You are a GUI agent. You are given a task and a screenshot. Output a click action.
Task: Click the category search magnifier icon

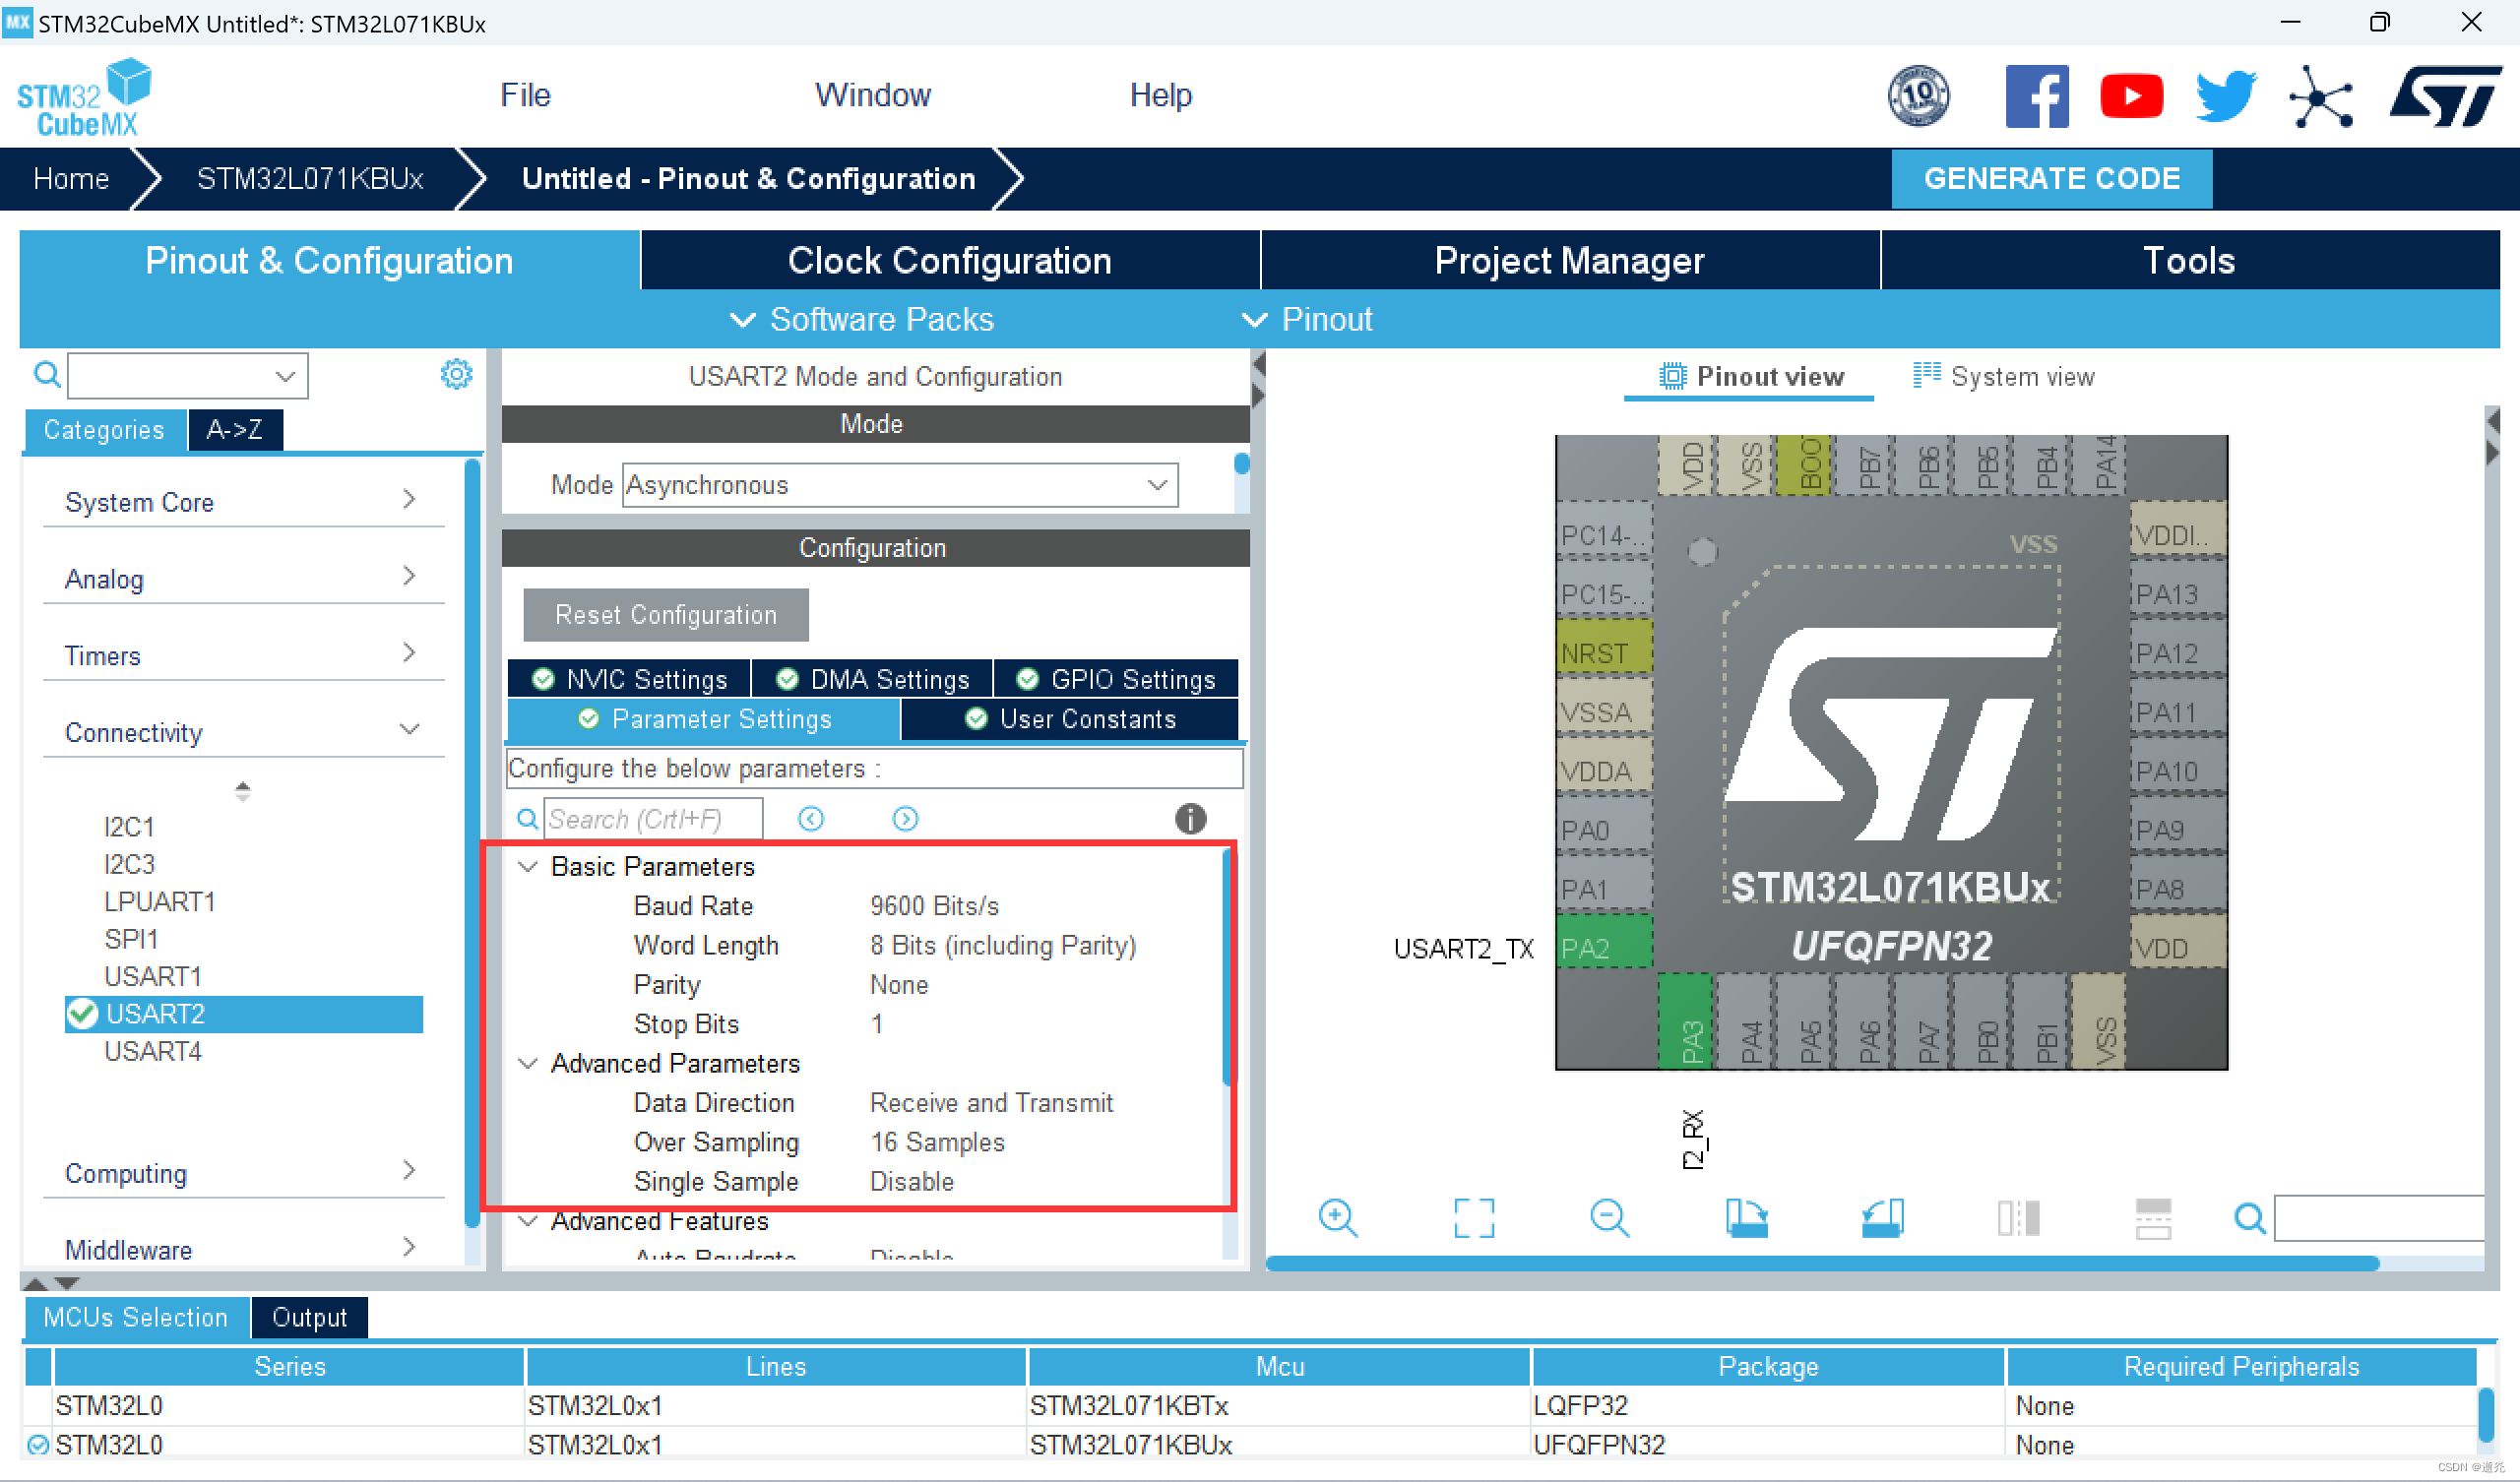coord(46,375)
